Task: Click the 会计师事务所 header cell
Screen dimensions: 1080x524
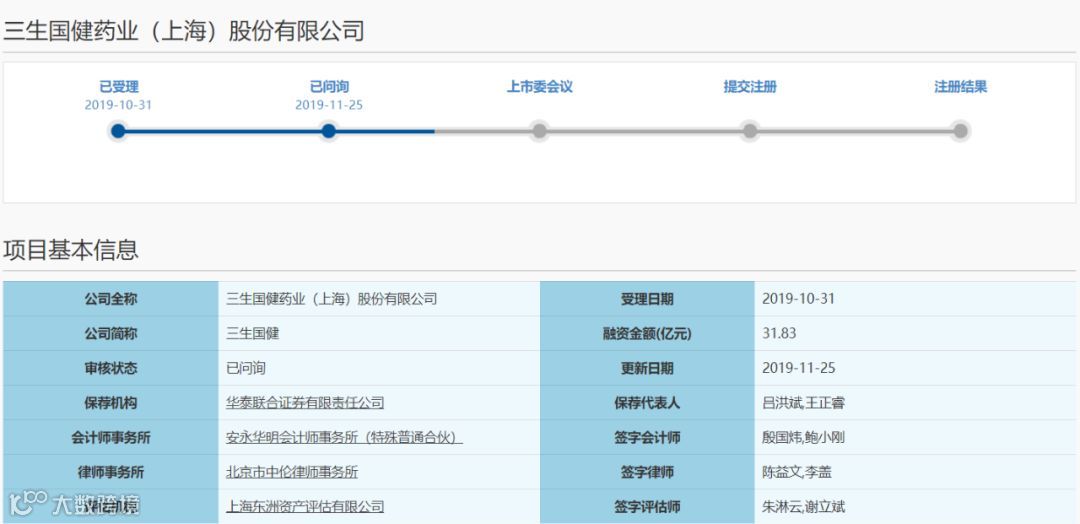Action: click(x=111, y=437)
